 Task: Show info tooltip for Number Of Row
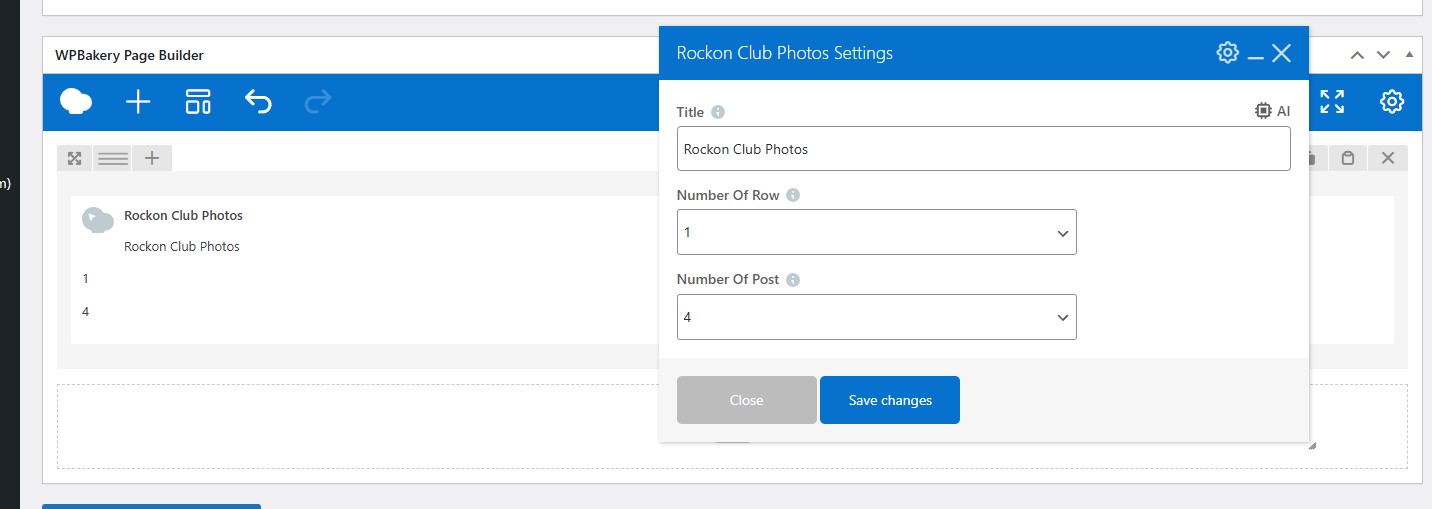(x=793, y=195)
